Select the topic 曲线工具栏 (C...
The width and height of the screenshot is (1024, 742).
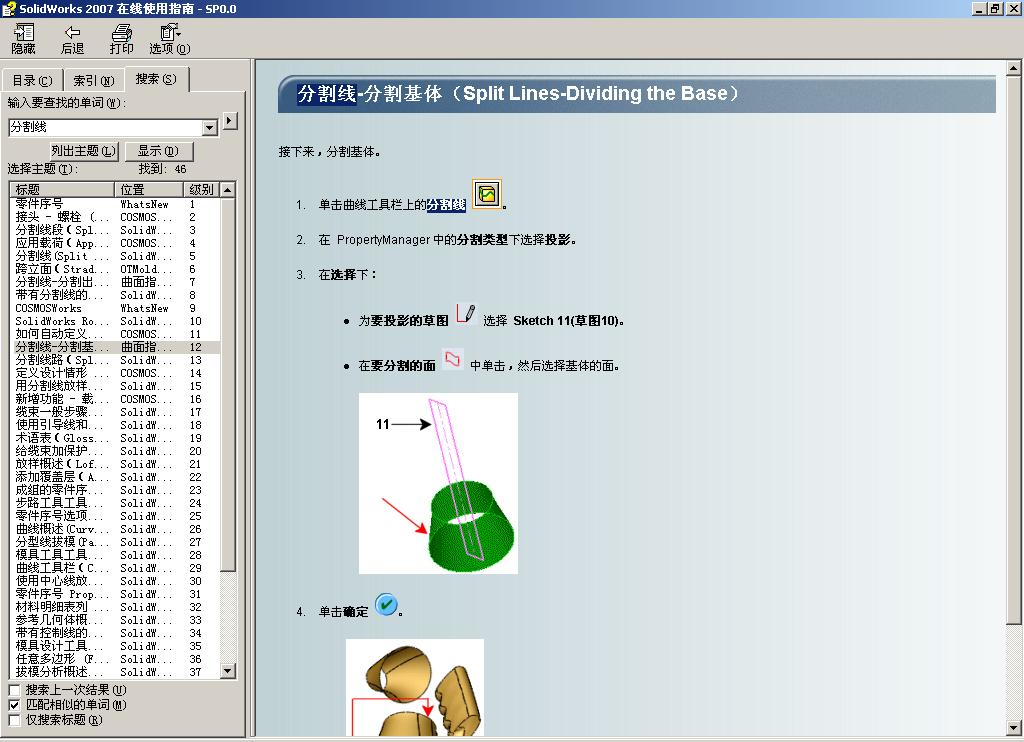pos(116,568)
